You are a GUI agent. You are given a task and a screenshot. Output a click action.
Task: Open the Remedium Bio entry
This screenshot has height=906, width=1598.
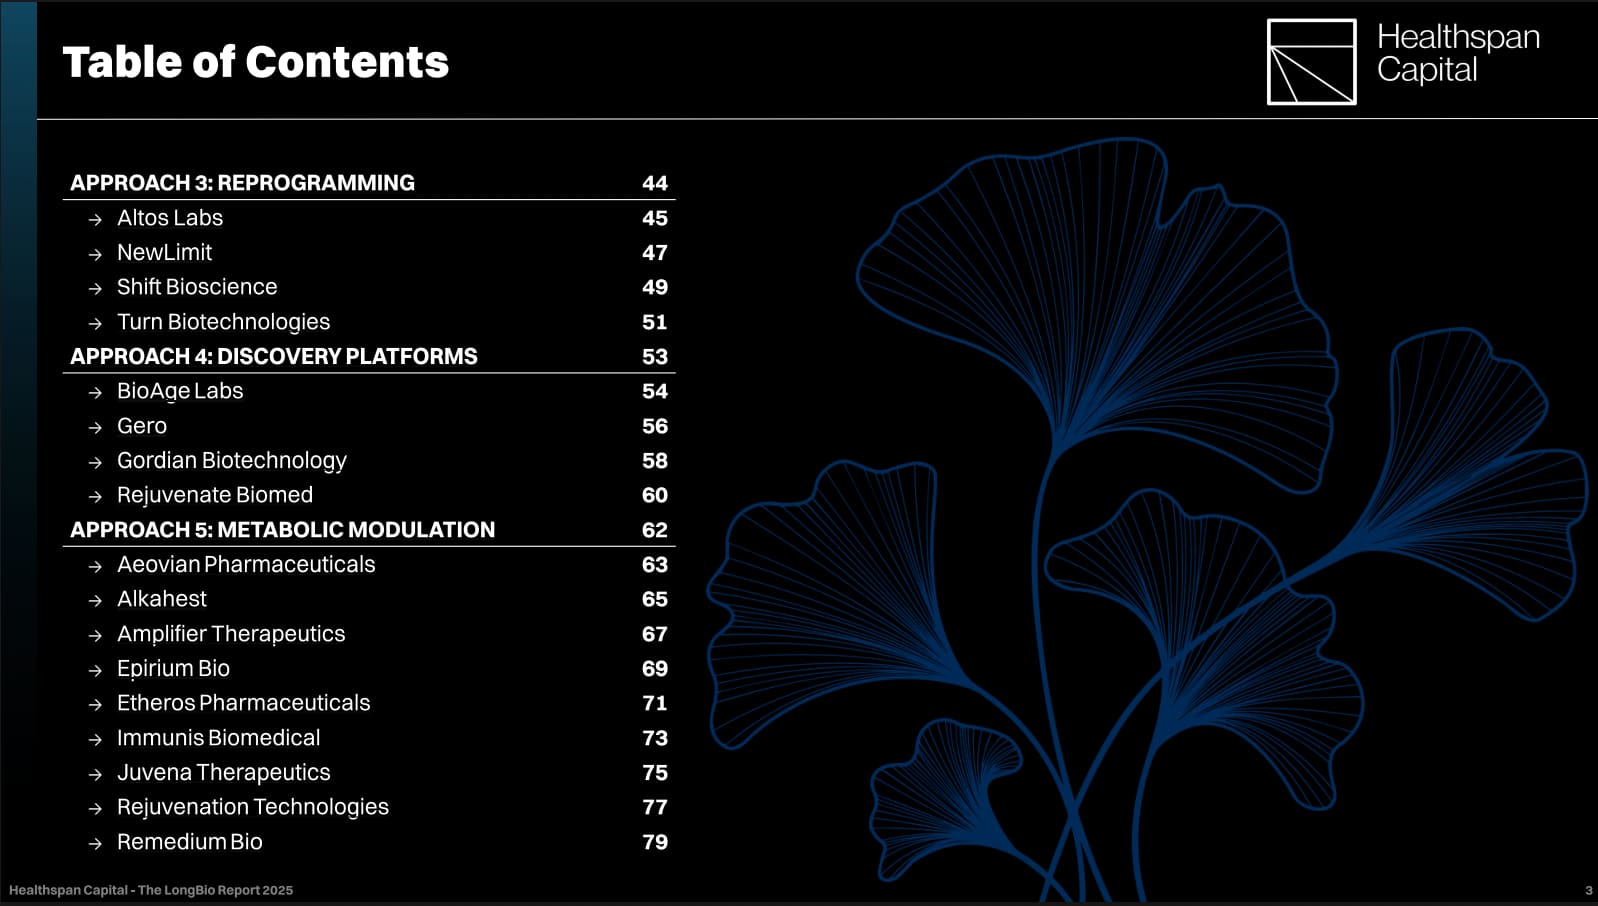[x=189, y=842]
